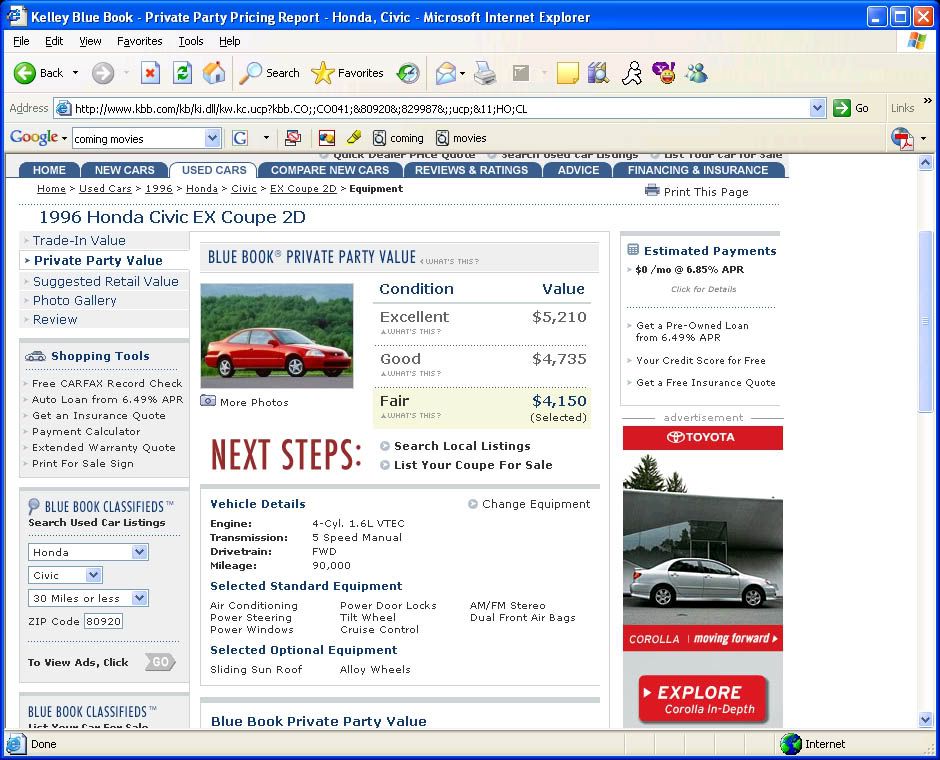This screenshot has width=940, height=760.
Task: Click the Free CARFAX Record Check link
Action: [x=107, y=383]
